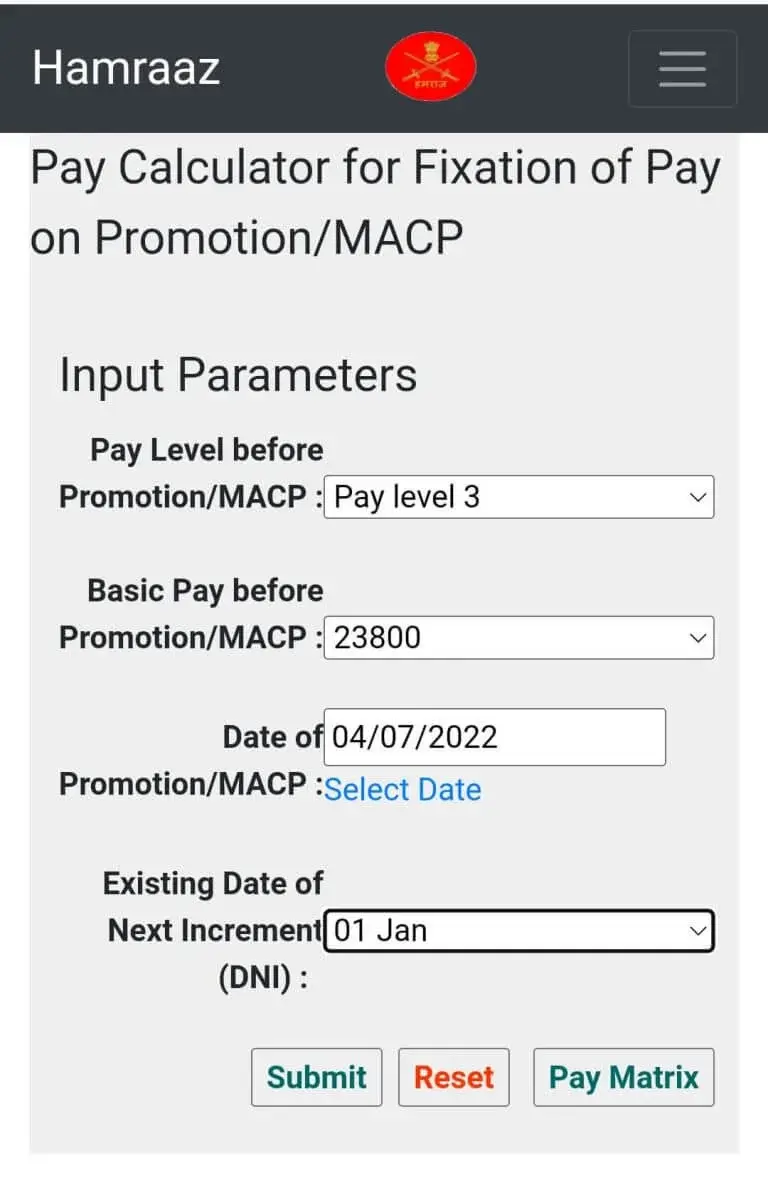The width and height of the screenshot is (768, 1185).
Task: Open the hamburger navigation menu
Action: coord(683,69)
